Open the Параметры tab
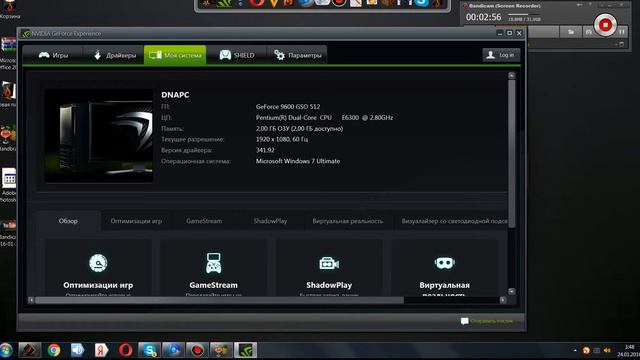This screenshot has height=360, width=640. tap(297, 55)
